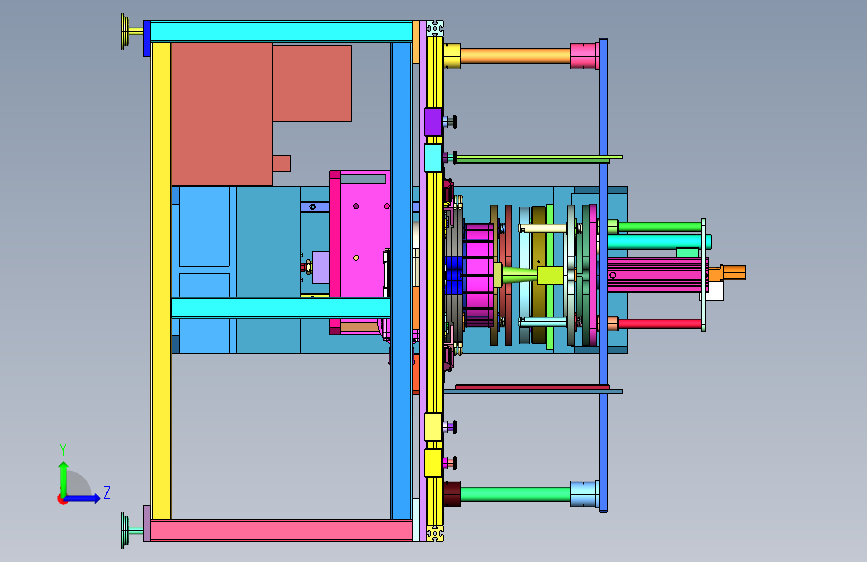Select the small salmon square block

[281, 163]
